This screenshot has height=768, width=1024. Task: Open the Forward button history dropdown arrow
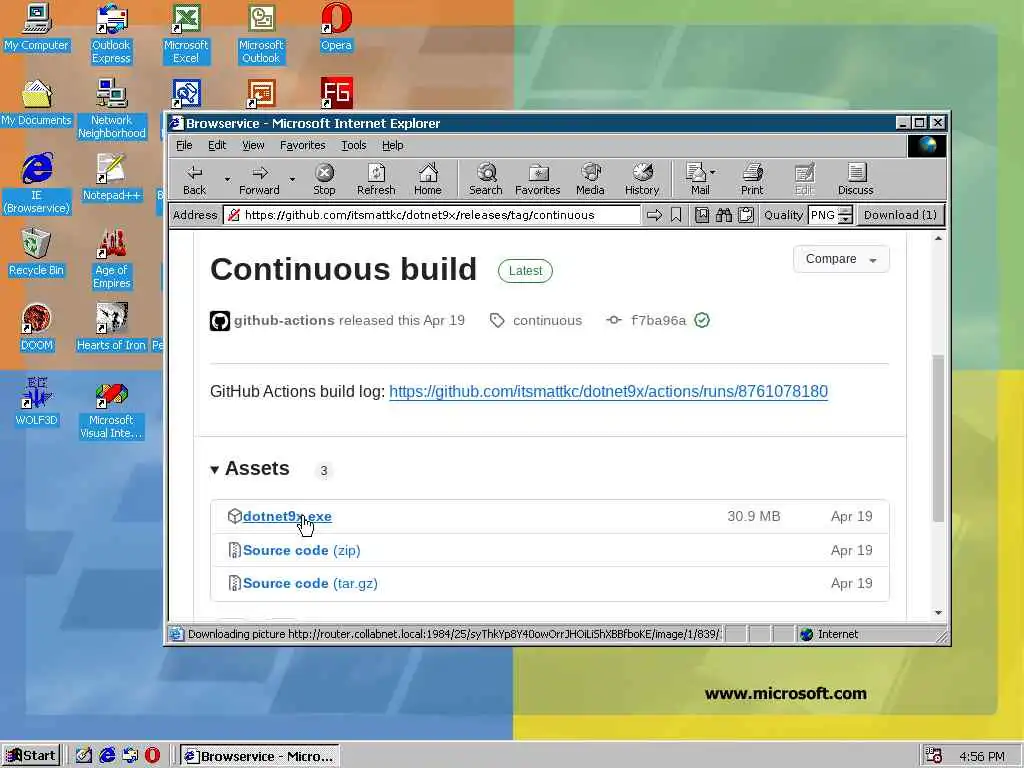[292, 179]
